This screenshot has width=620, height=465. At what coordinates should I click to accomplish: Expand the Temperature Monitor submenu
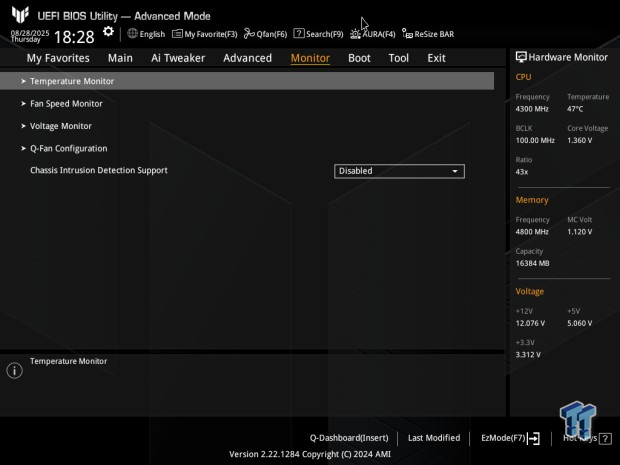tap(247, 81)
